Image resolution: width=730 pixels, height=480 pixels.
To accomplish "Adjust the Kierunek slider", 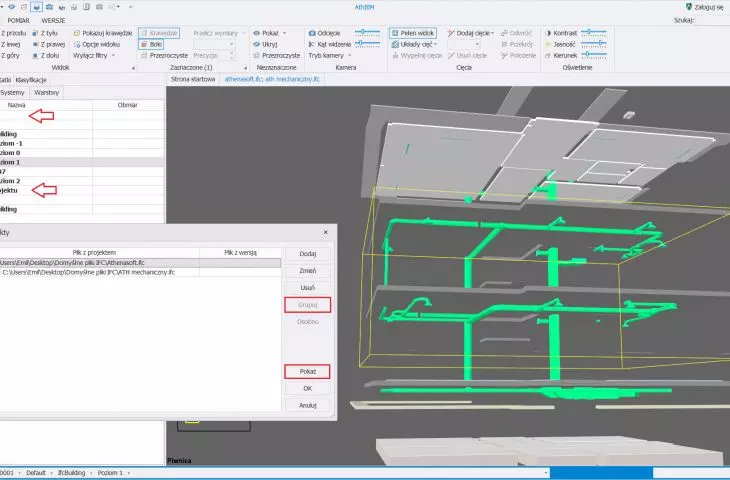I will pyautogui.click(x=593, y=54).
